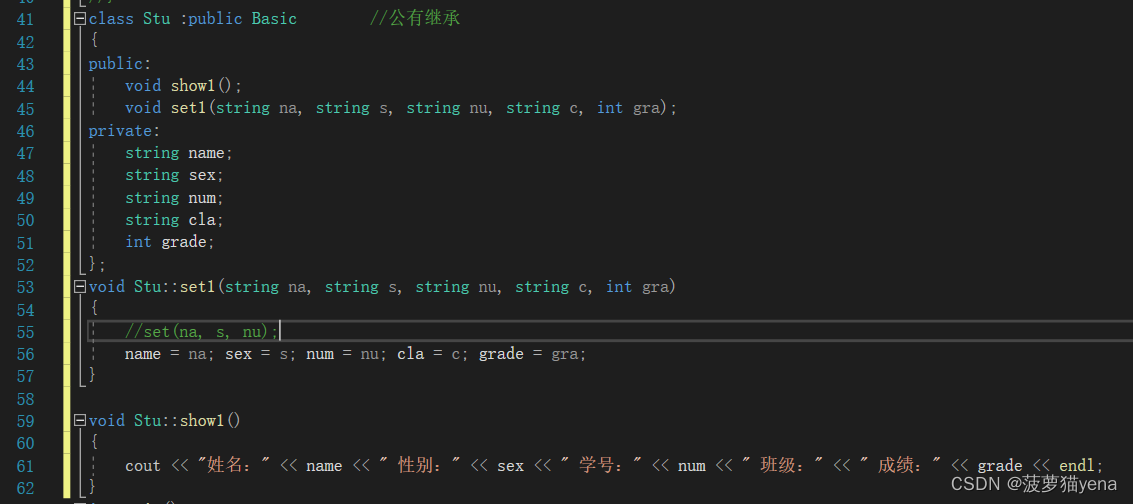This screenshot has width=1133, height=504.
Task: Collapse the class Stu definition block
Action: coord(80,19)
